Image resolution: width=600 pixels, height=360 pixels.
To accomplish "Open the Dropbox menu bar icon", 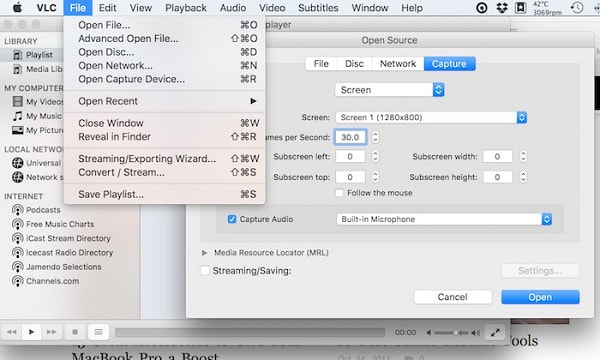I will (x=502, y=8).
